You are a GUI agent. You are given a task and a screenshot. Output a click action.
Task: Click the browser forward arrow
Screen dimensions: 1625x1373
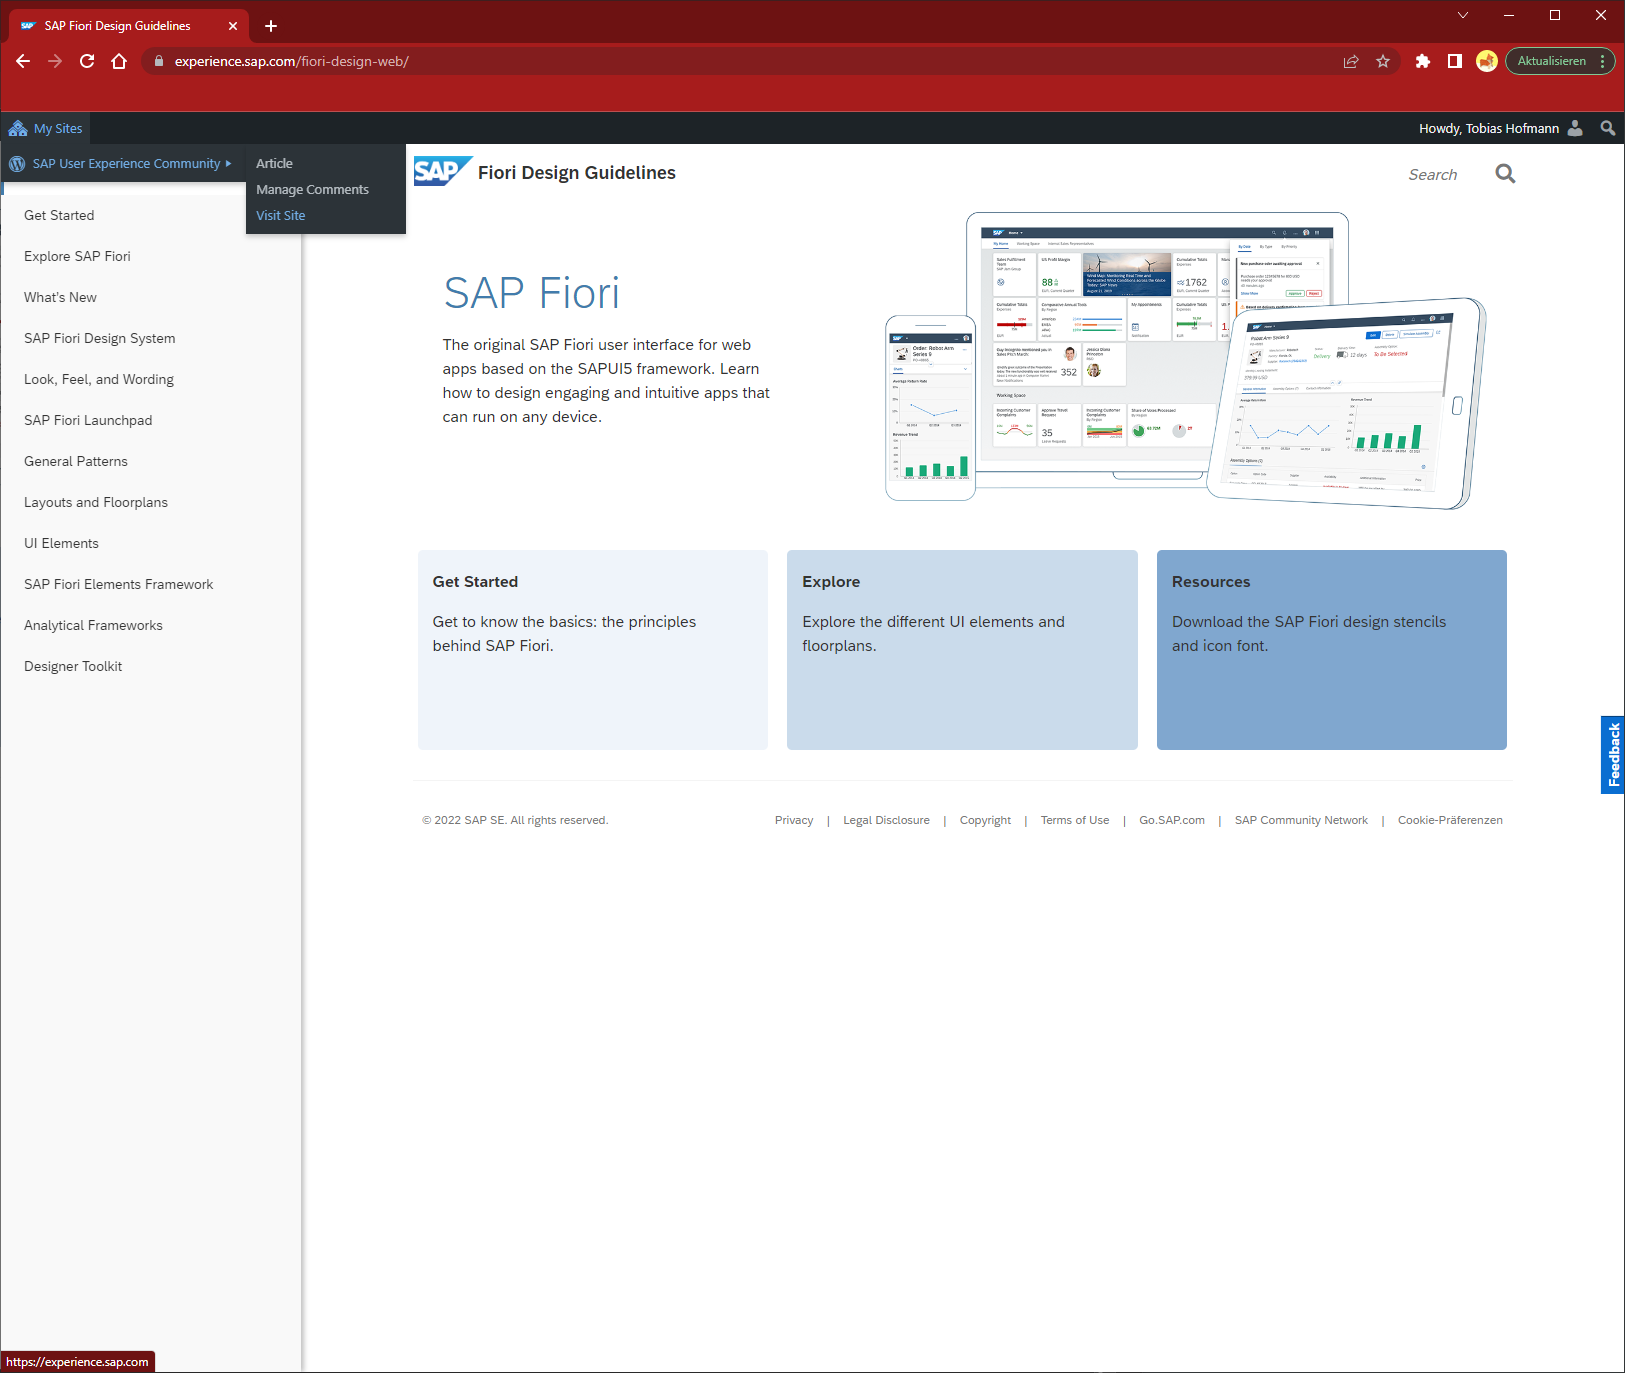tap(55, 61)
